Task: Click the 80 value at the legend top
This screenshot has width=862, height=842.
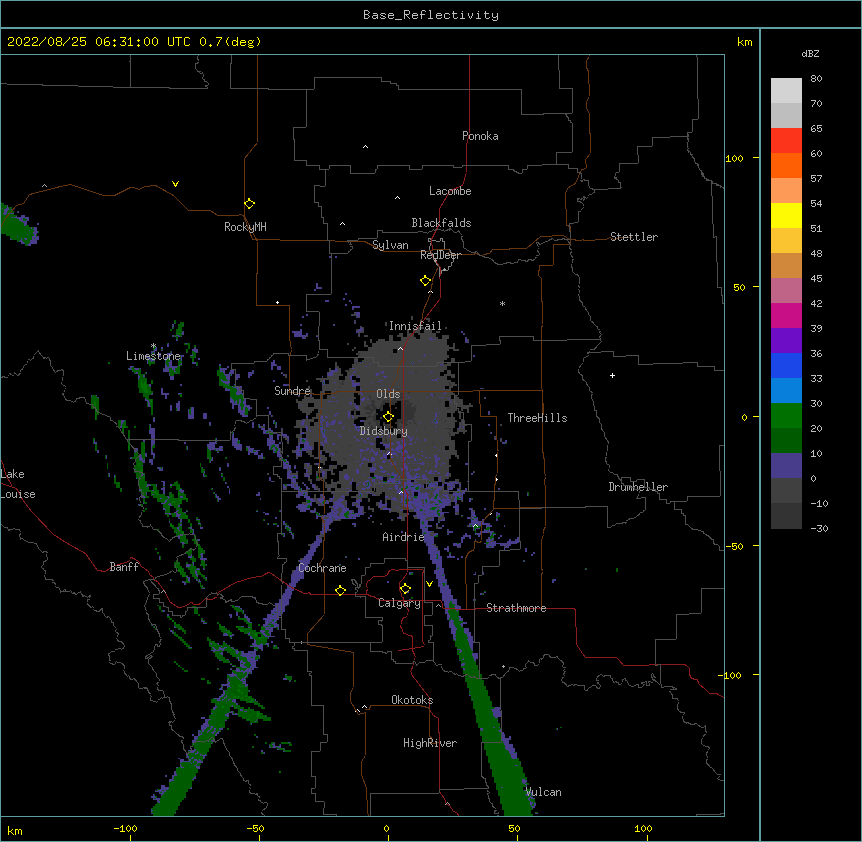Action: tap(816, 79)
